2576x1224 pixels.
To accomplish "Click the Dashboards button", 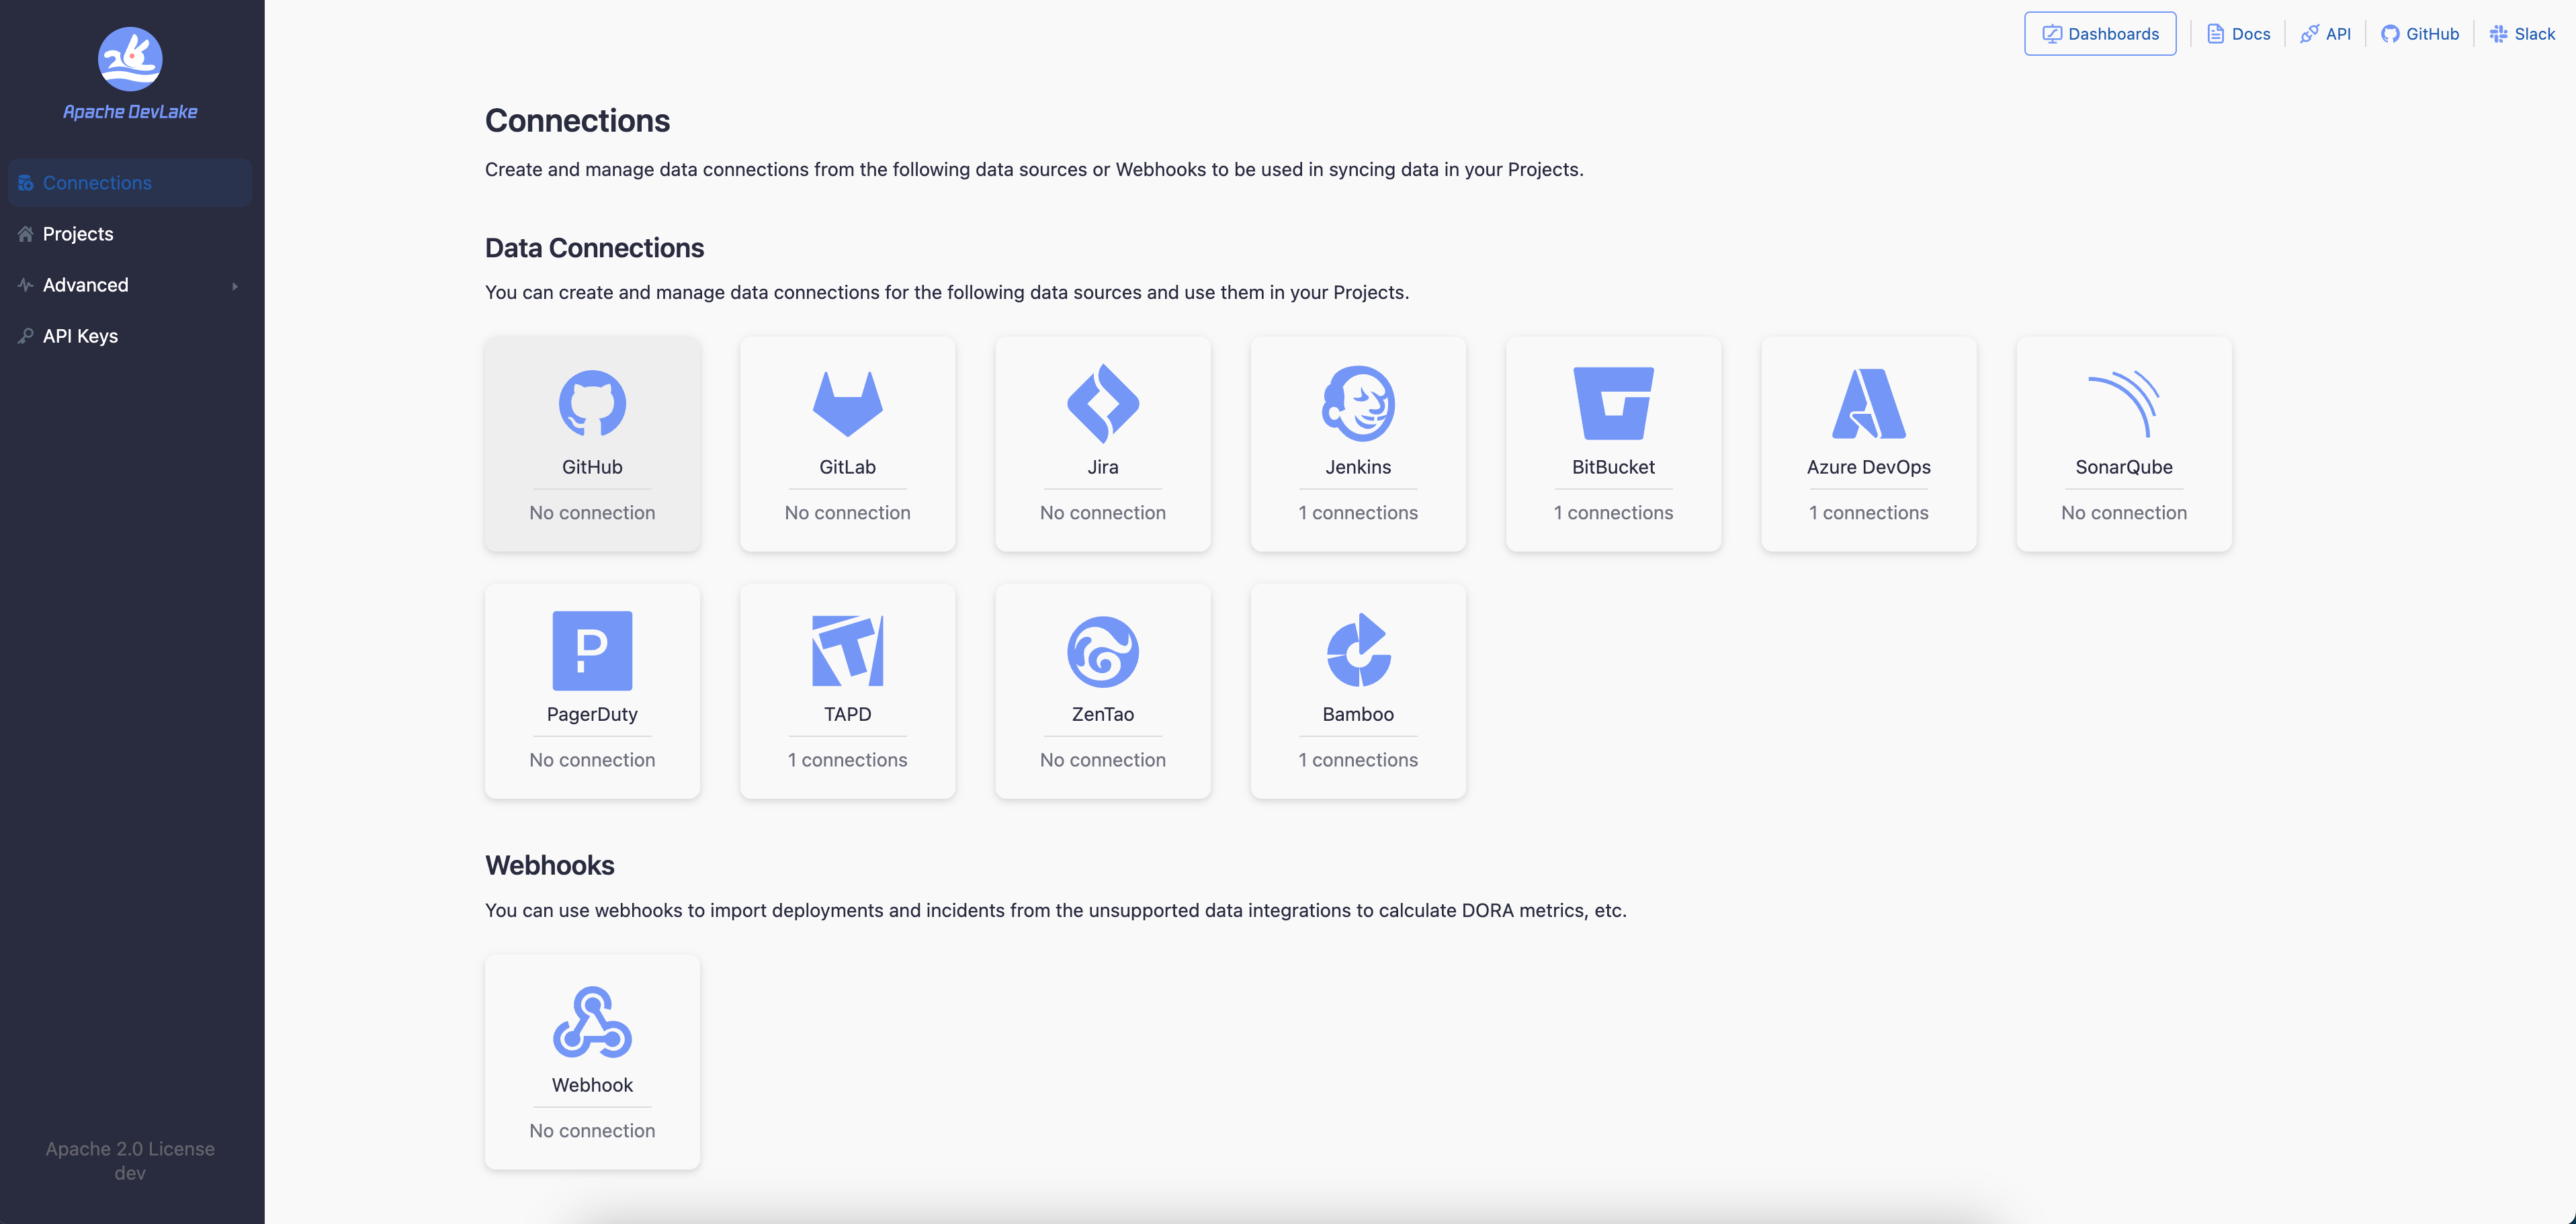I will pos(2100,33).
